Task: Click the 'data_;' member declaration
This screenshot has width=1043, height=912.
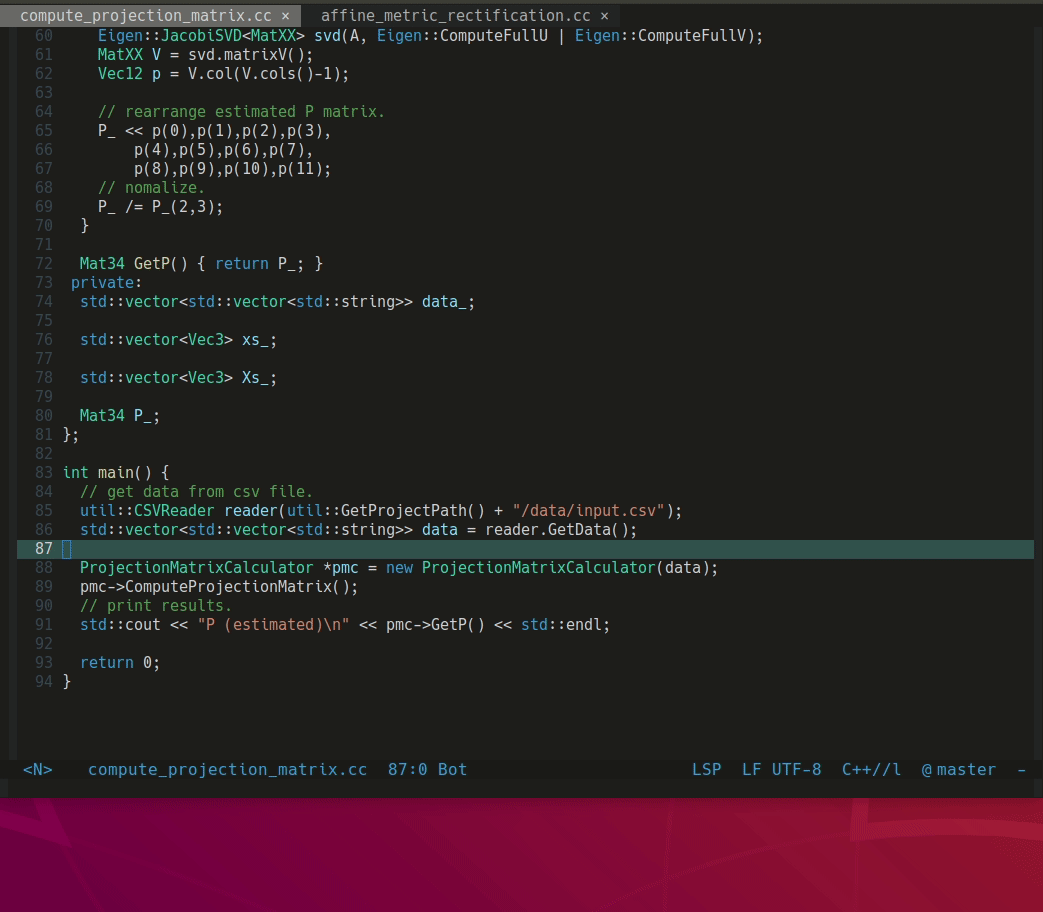Action: [x=448, y=302]
